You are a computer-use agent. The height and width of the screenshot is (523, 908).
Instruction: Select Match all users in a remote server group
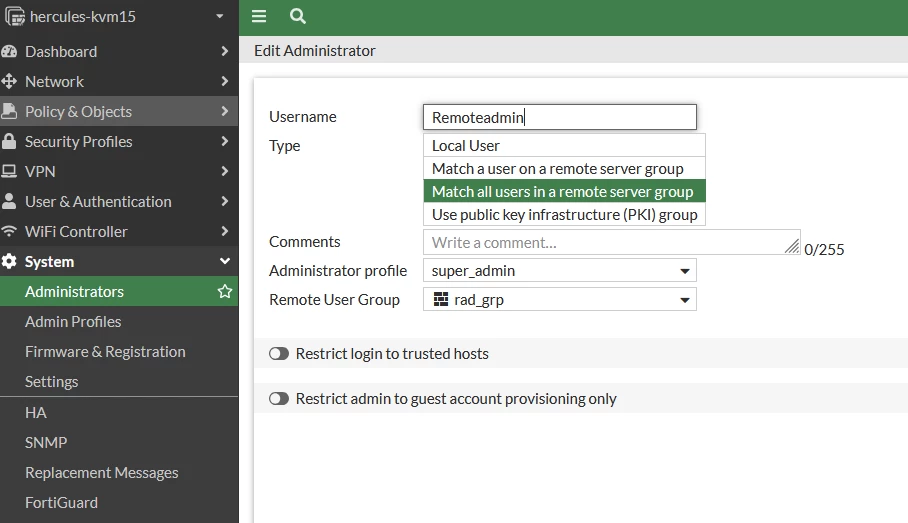click(565, 192)
